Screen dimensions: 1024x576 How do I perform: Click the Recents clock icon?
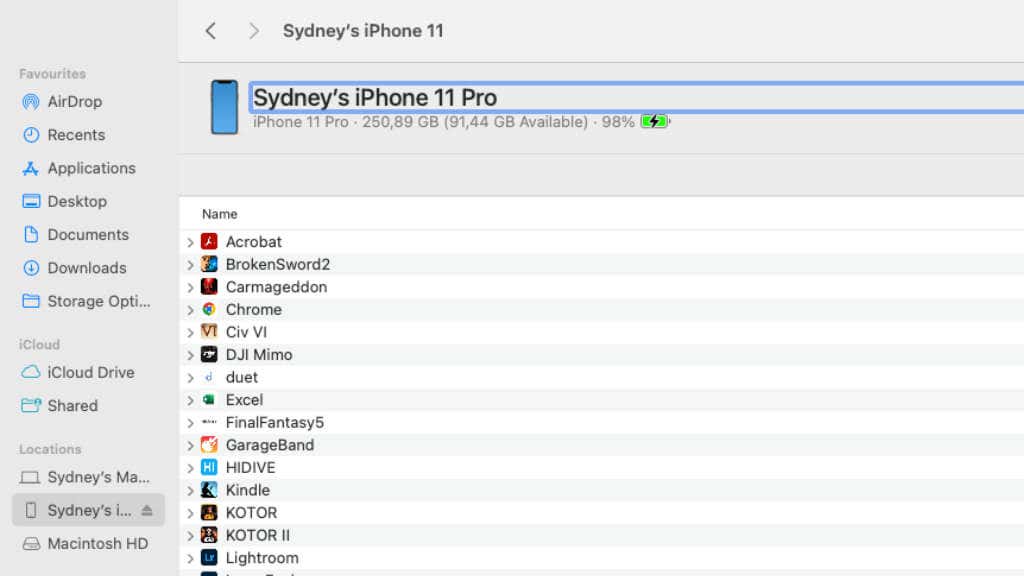point(31,135)
